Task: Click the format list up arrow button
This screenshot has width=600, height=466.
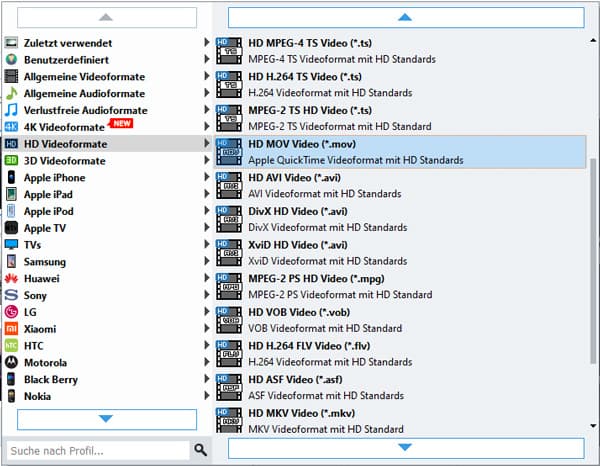Action: [406, 18]
